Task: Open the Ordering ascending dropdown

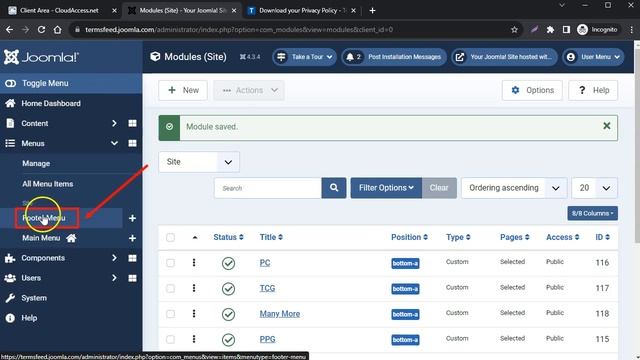Action: [514, 188]
